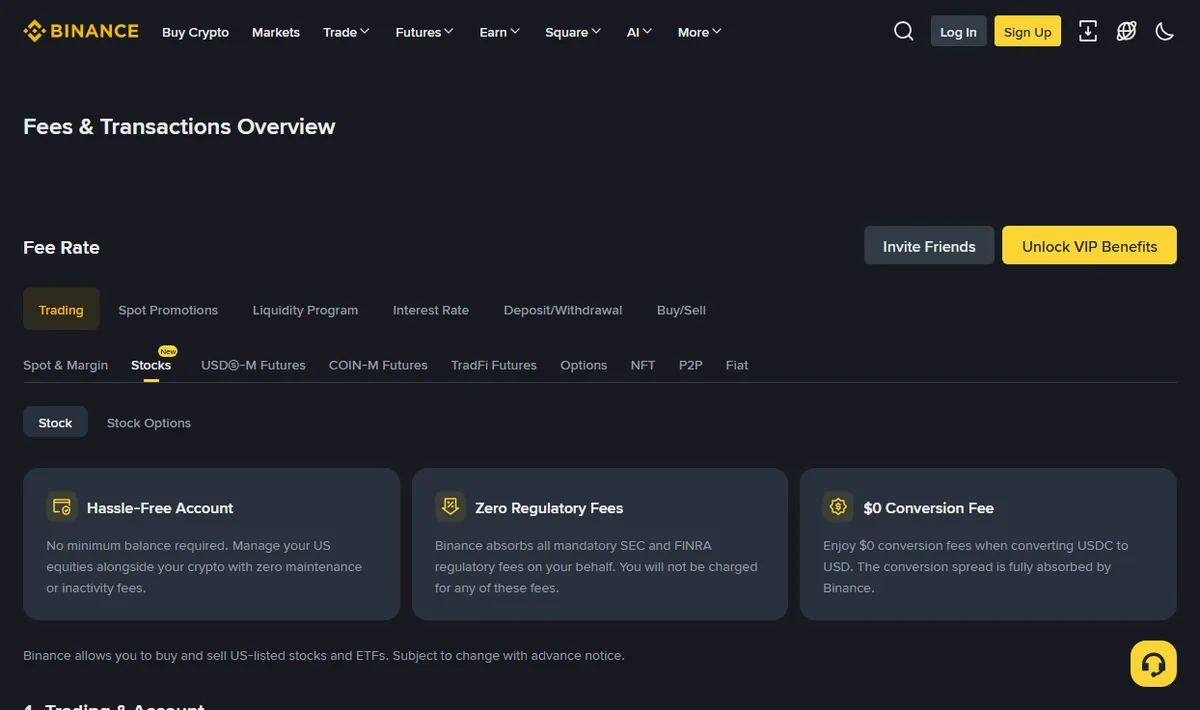Click the Fees & Transactions Overview title
Viewport: 1200px width, 710px height.
click(x=179, y=127)
